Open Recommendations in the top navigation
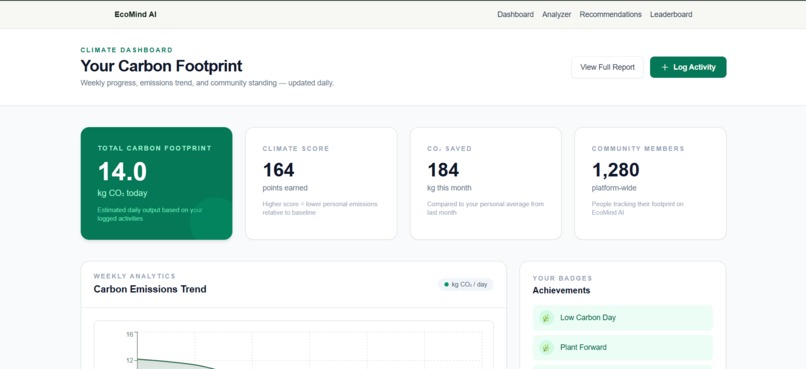This screenshot has width=806, height=369. click(610, 14)
